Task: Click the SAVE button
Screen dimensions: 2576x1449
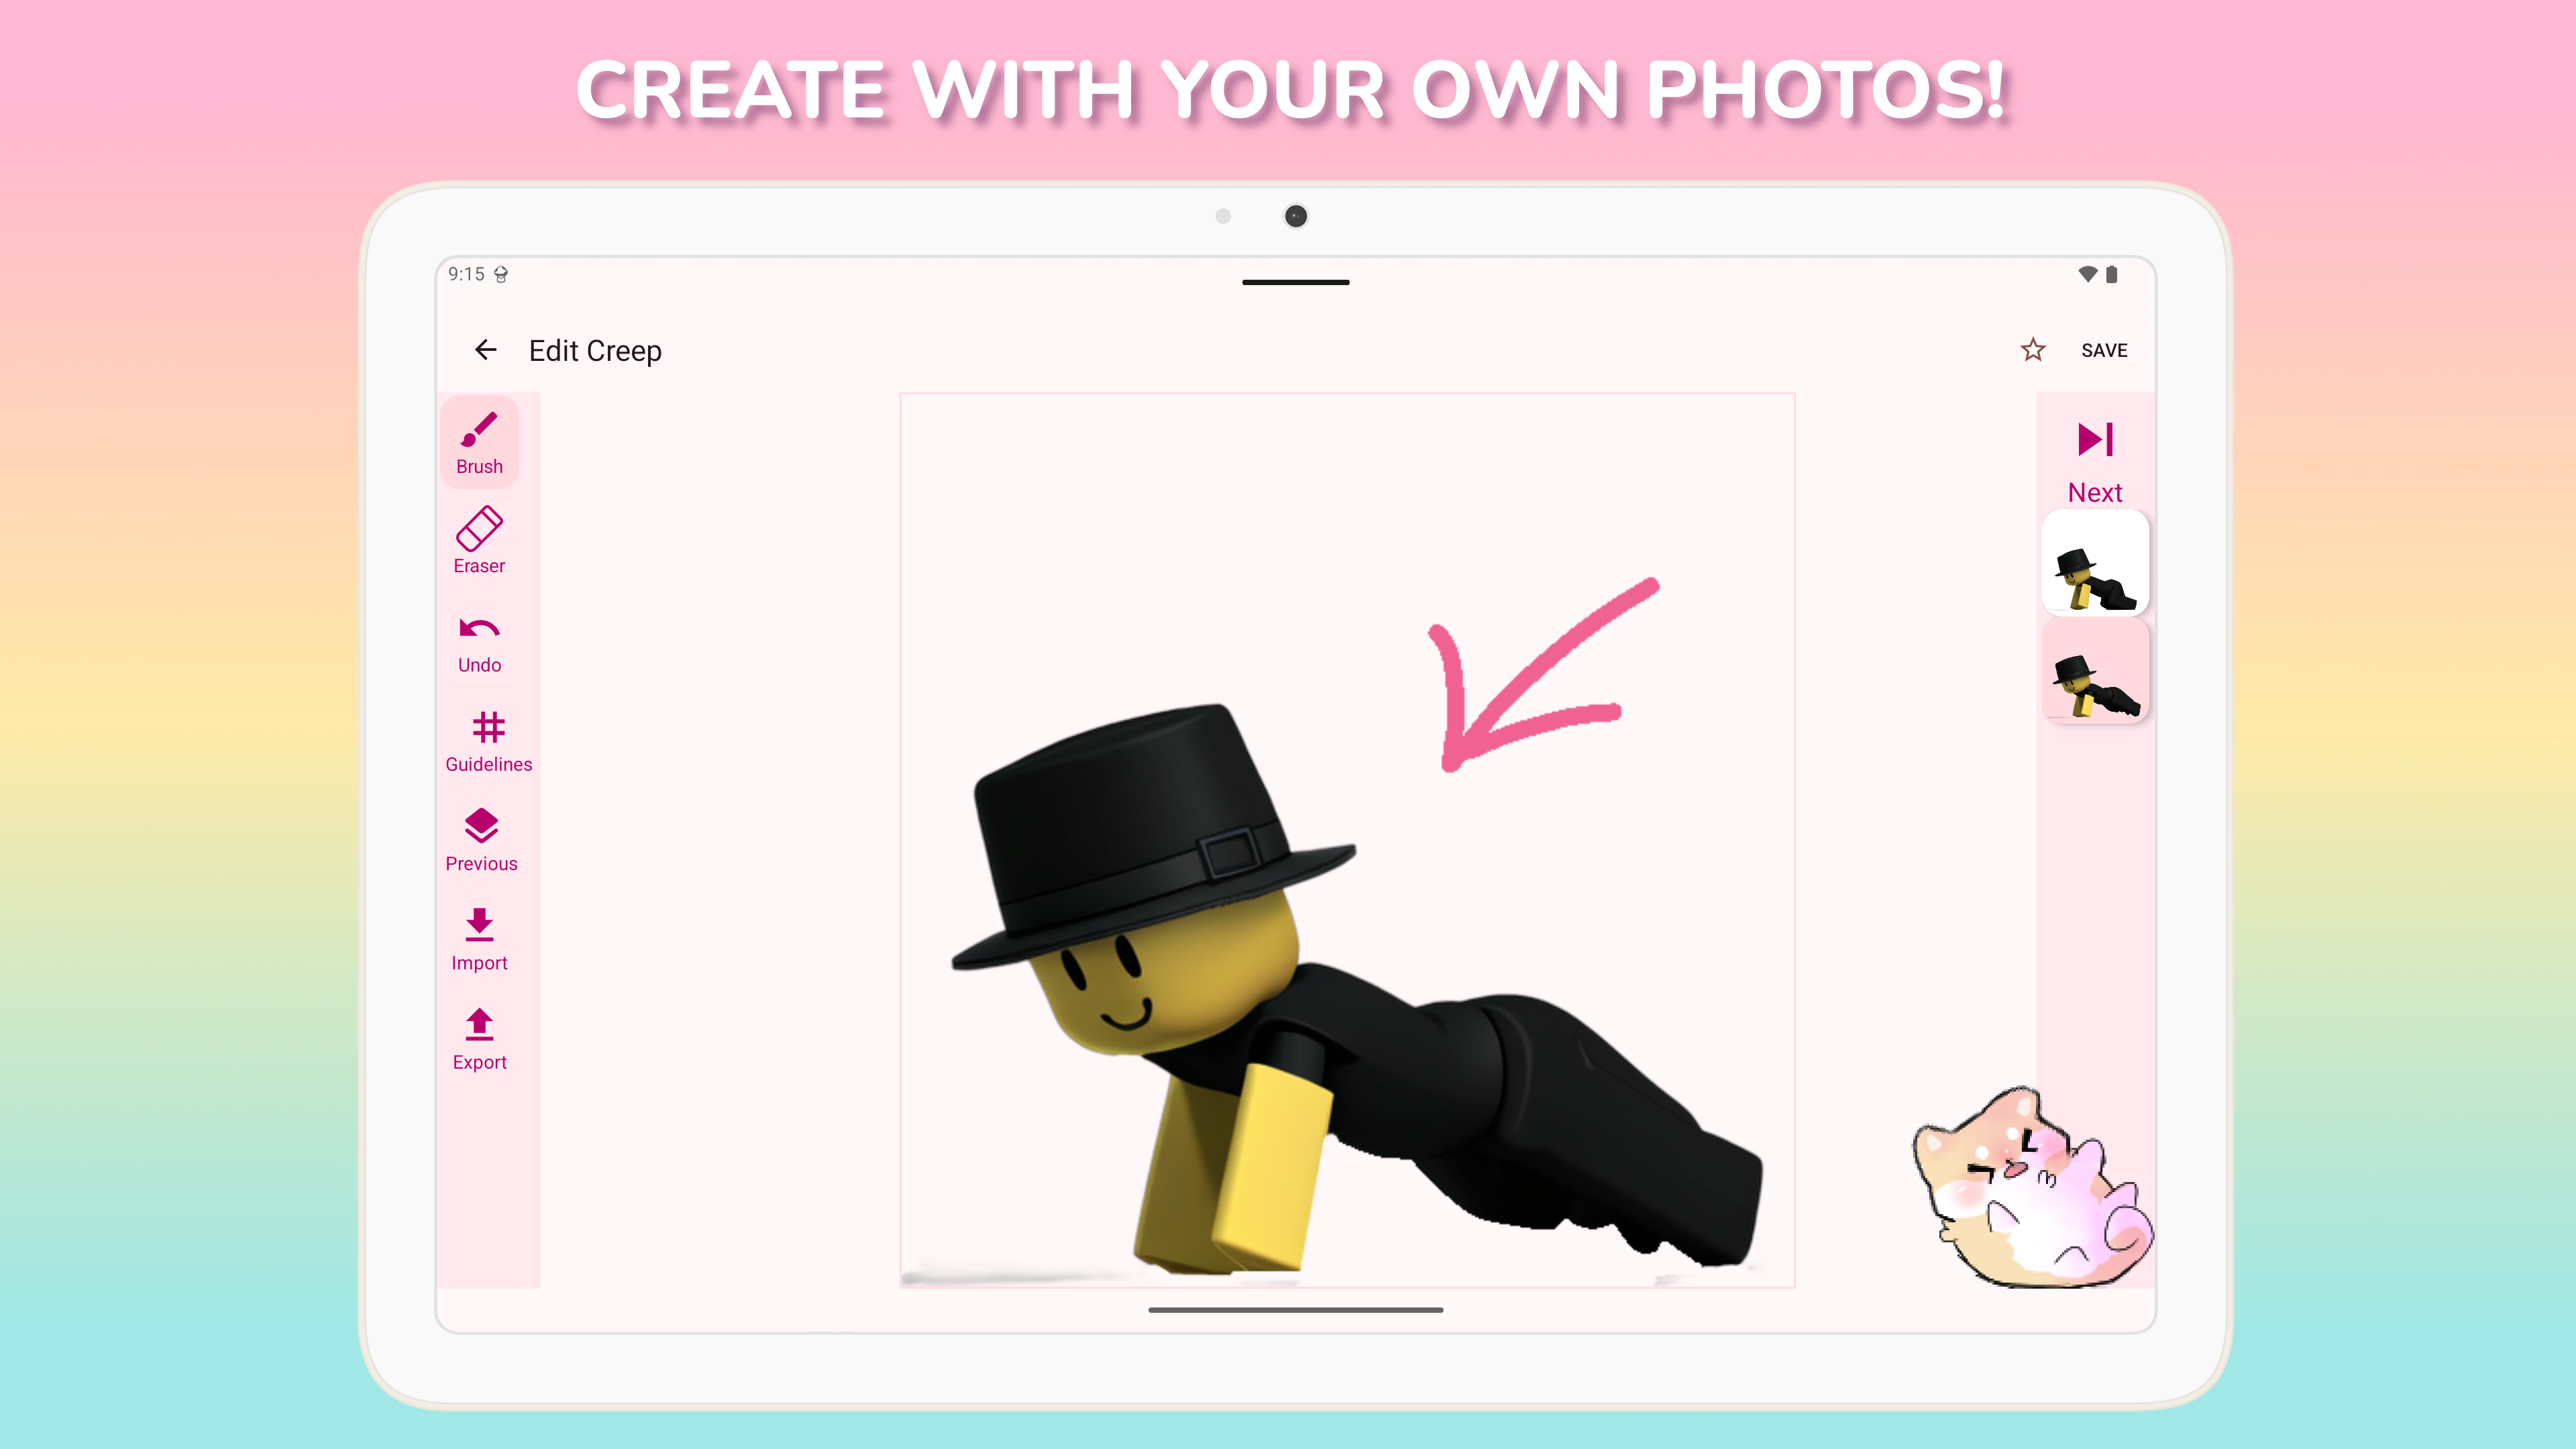Action: (x=2104, y=351)
